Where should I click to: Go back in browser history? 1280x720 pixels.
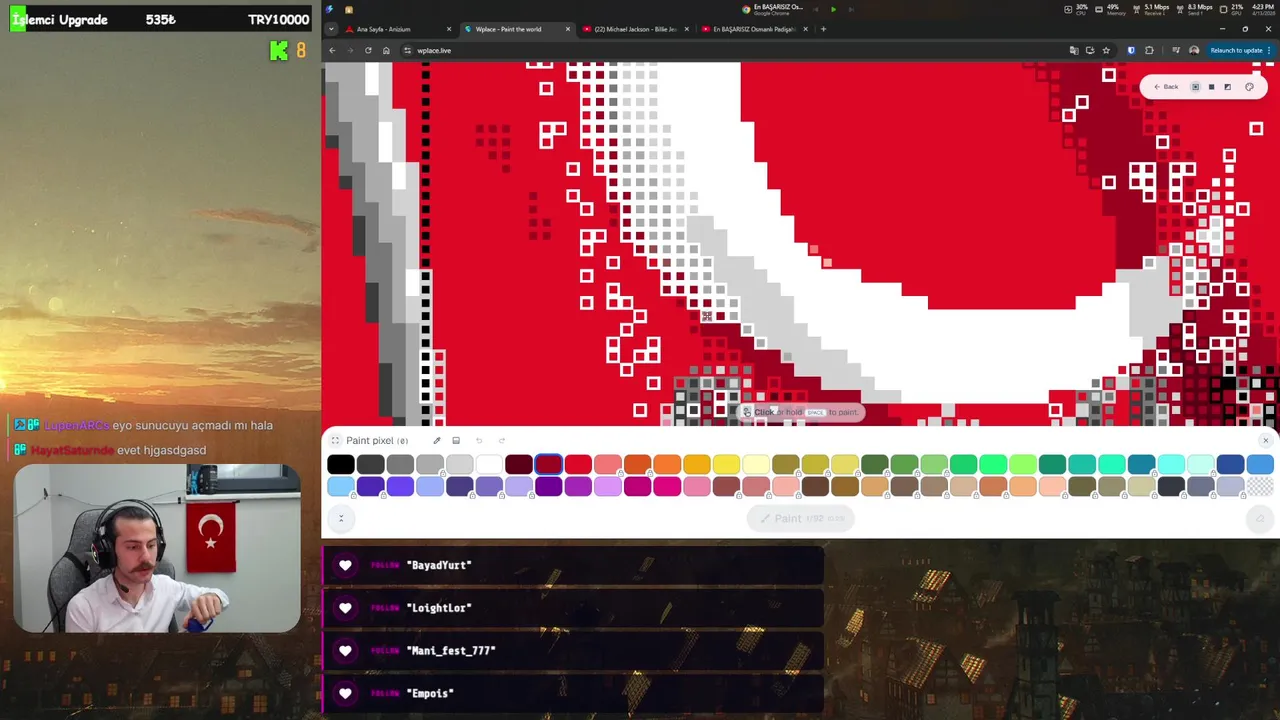(x=332, y=50)
